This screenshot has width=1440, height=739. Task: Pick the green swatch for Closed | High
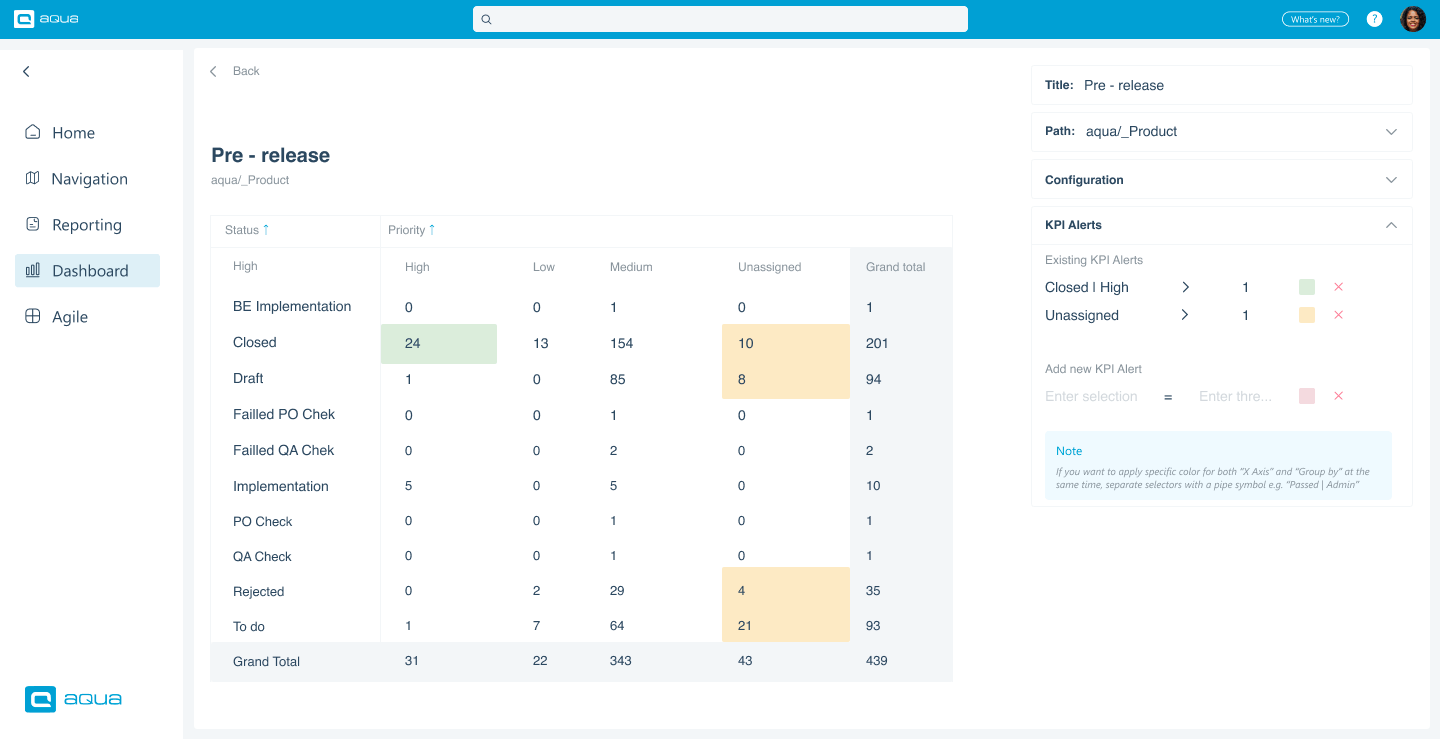coord(1307,287)
